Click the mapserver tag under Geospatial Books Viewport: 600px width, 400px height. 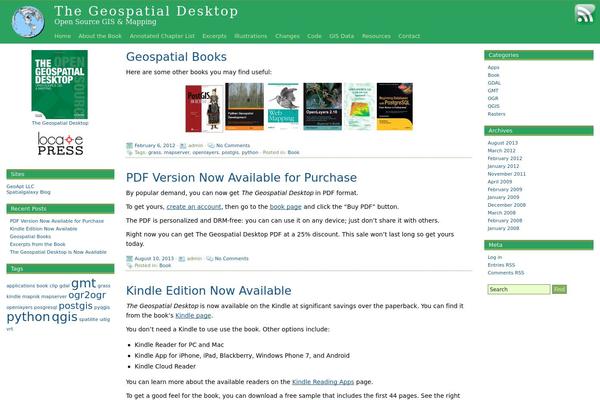[176, 152]
